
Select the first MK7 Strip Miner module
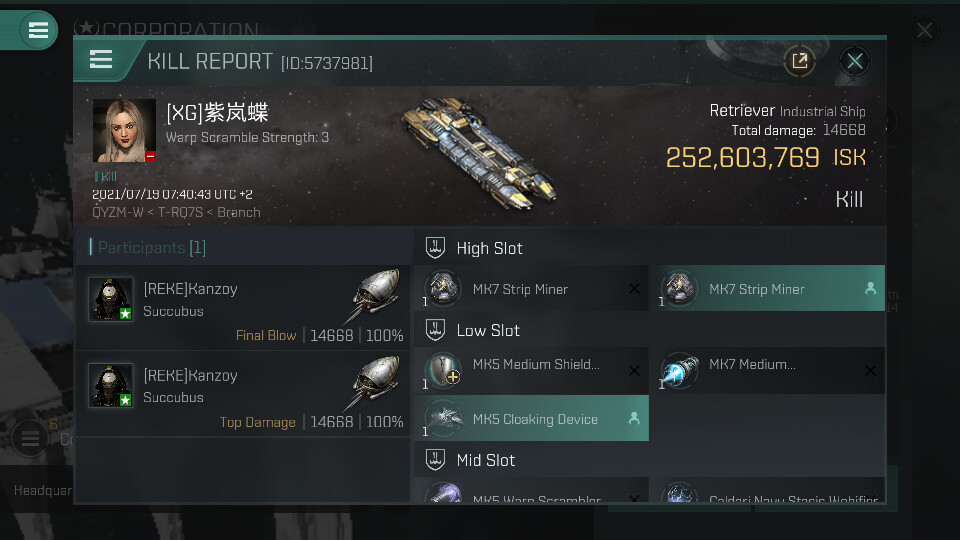(531, 288)
